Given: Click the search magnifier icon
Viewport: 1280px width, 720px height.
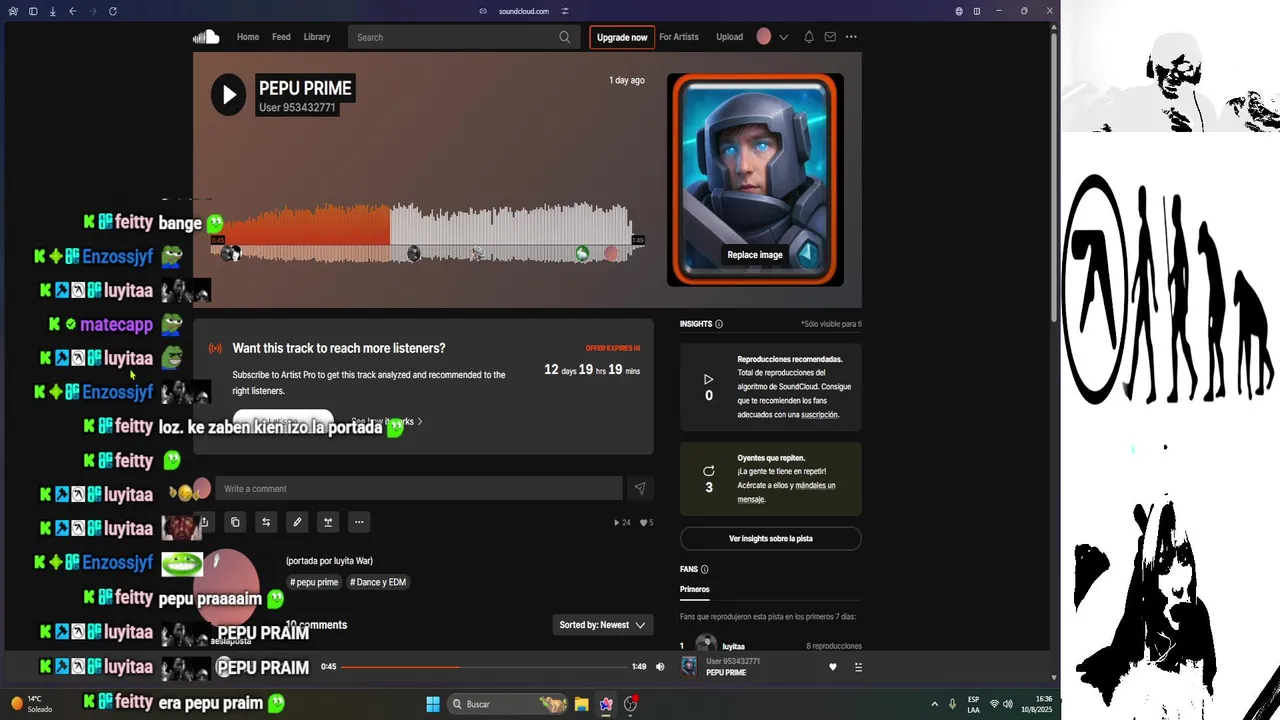Looking at the screenshot, I should 565,37.
